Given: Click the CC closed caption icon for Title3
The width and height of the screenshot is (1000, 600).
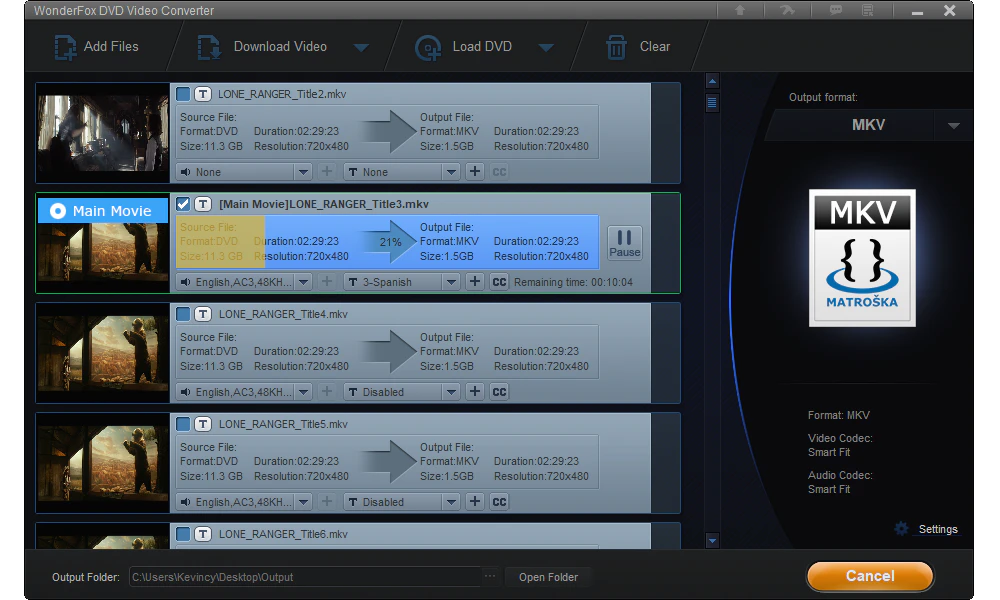Looking at the screenshot, I should [x=499, y=282].
